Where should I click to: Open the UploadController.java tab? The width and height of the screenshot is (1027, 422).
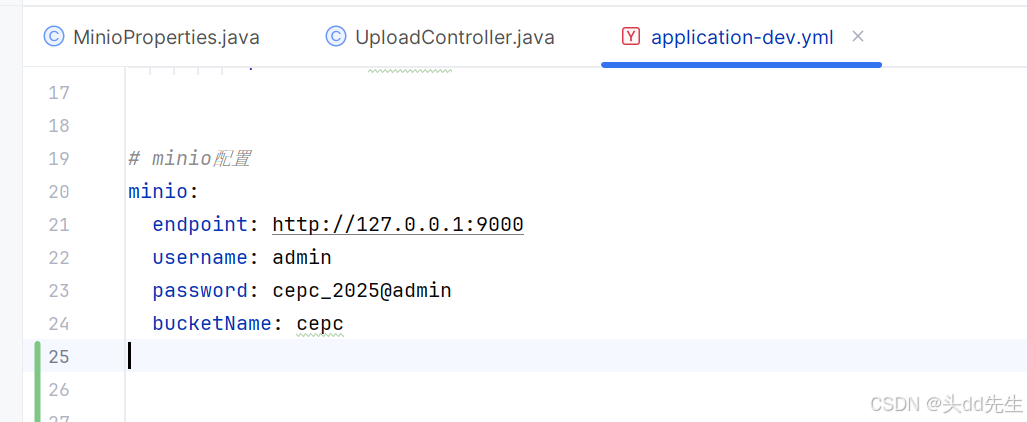440,37
